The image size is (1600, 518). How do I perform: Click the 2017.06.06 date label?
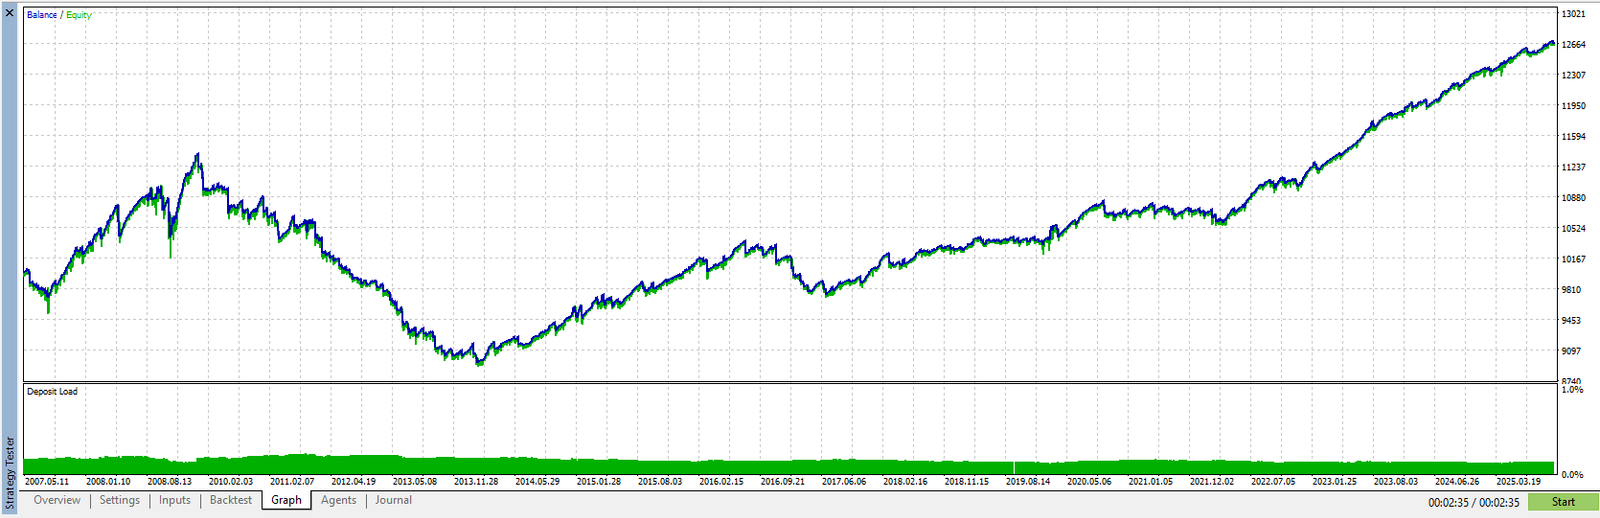tap(844, 481)
